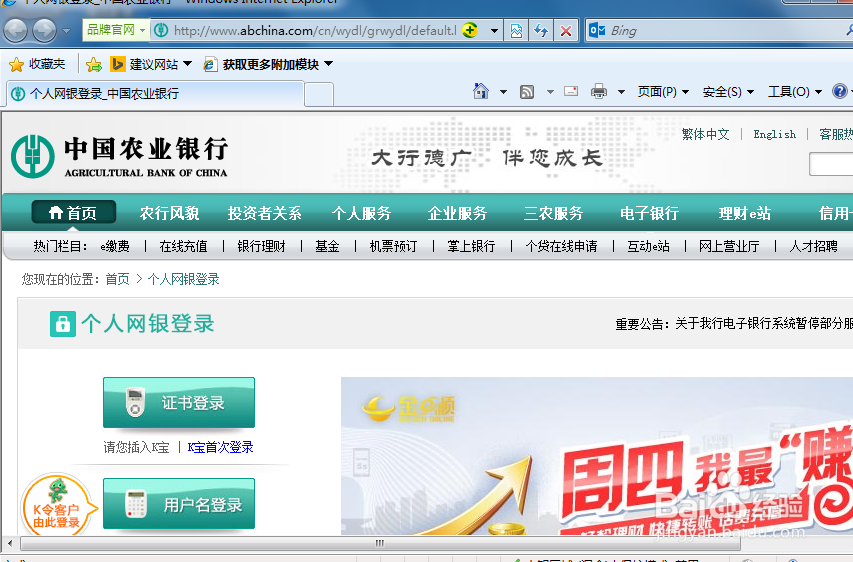Click the 机票预订 hot link

[x=393, y=246]
